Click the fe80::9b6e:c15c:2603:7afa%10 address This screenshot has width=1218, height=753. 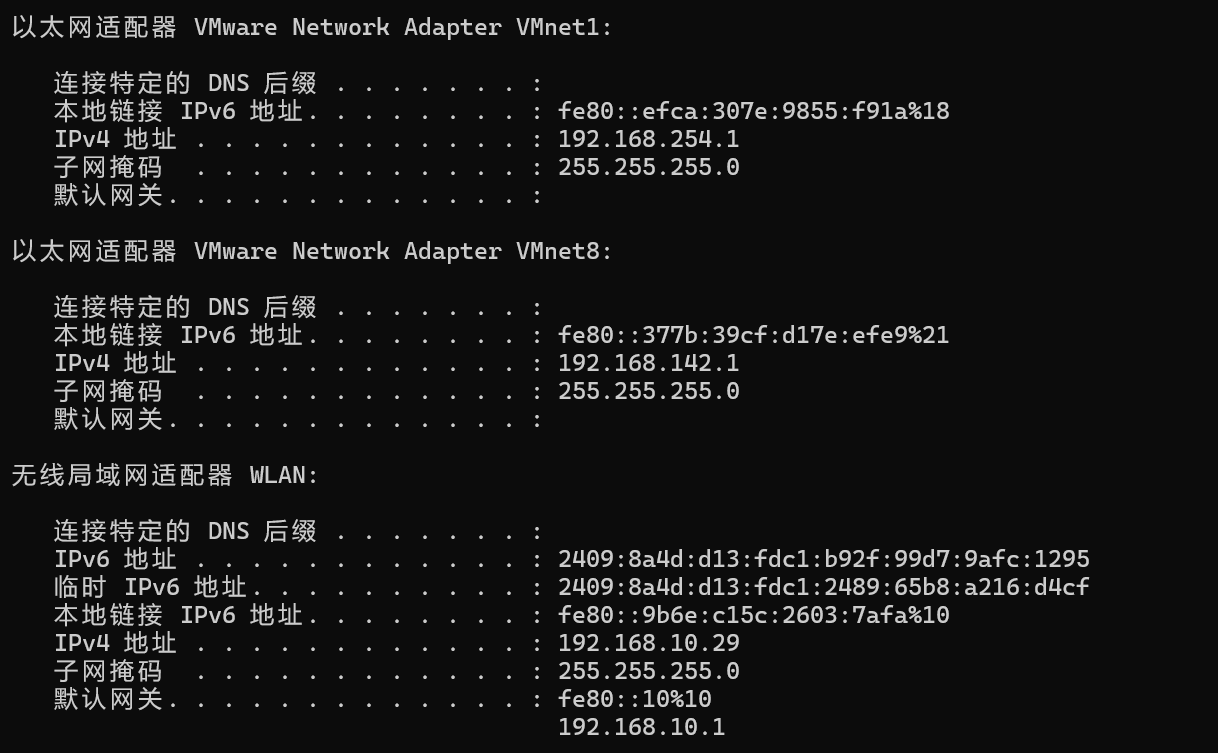pos(753,615)
